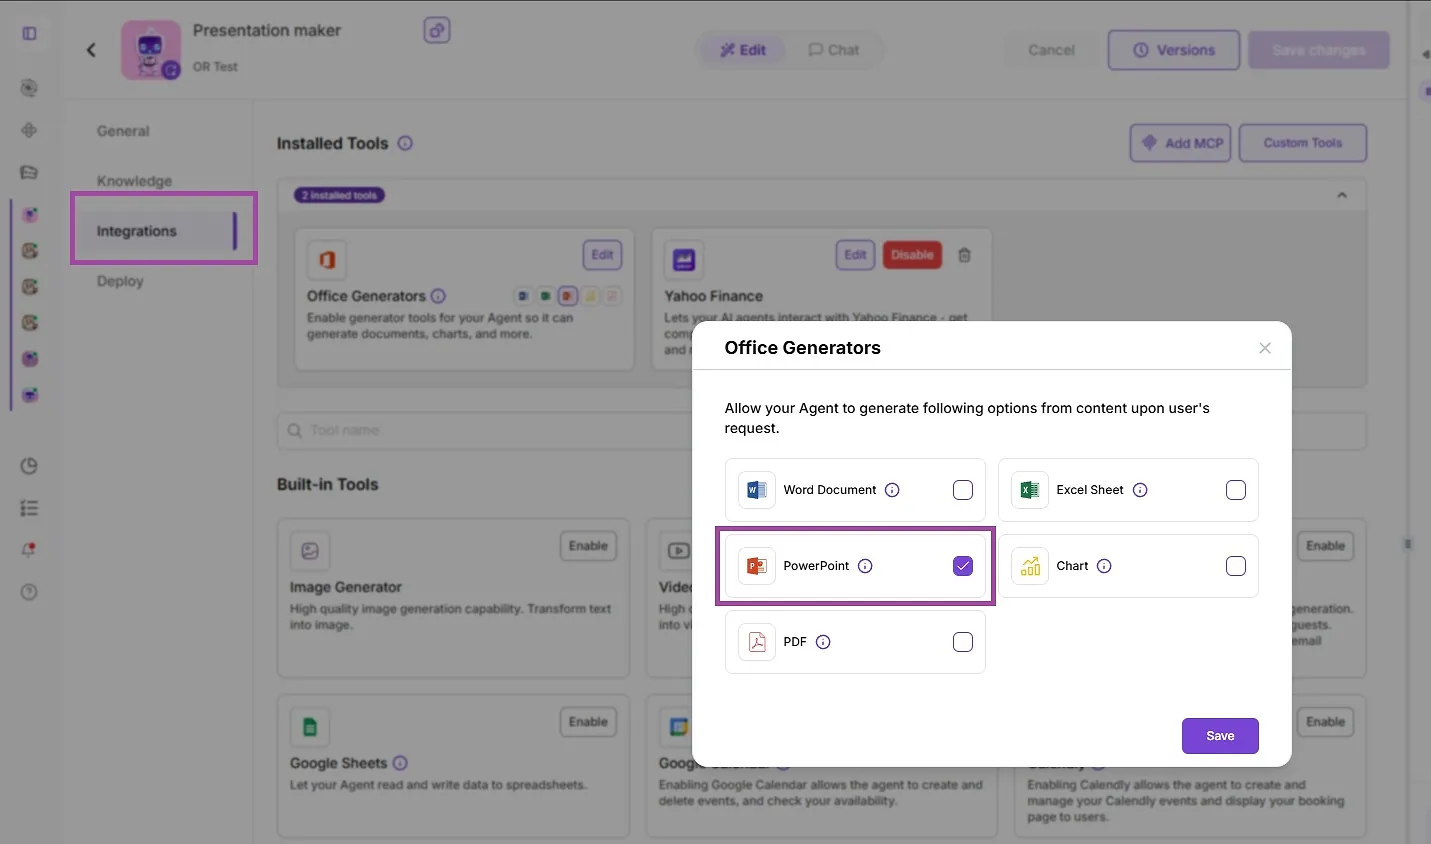
Task: Click the Excel Sheet app icon
Action: (x=1030, y=490)
